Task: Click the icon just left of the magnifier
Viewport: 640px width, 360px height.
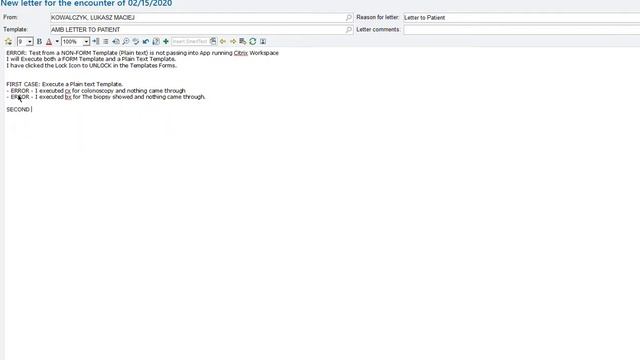Action: [x=116, y=41]
